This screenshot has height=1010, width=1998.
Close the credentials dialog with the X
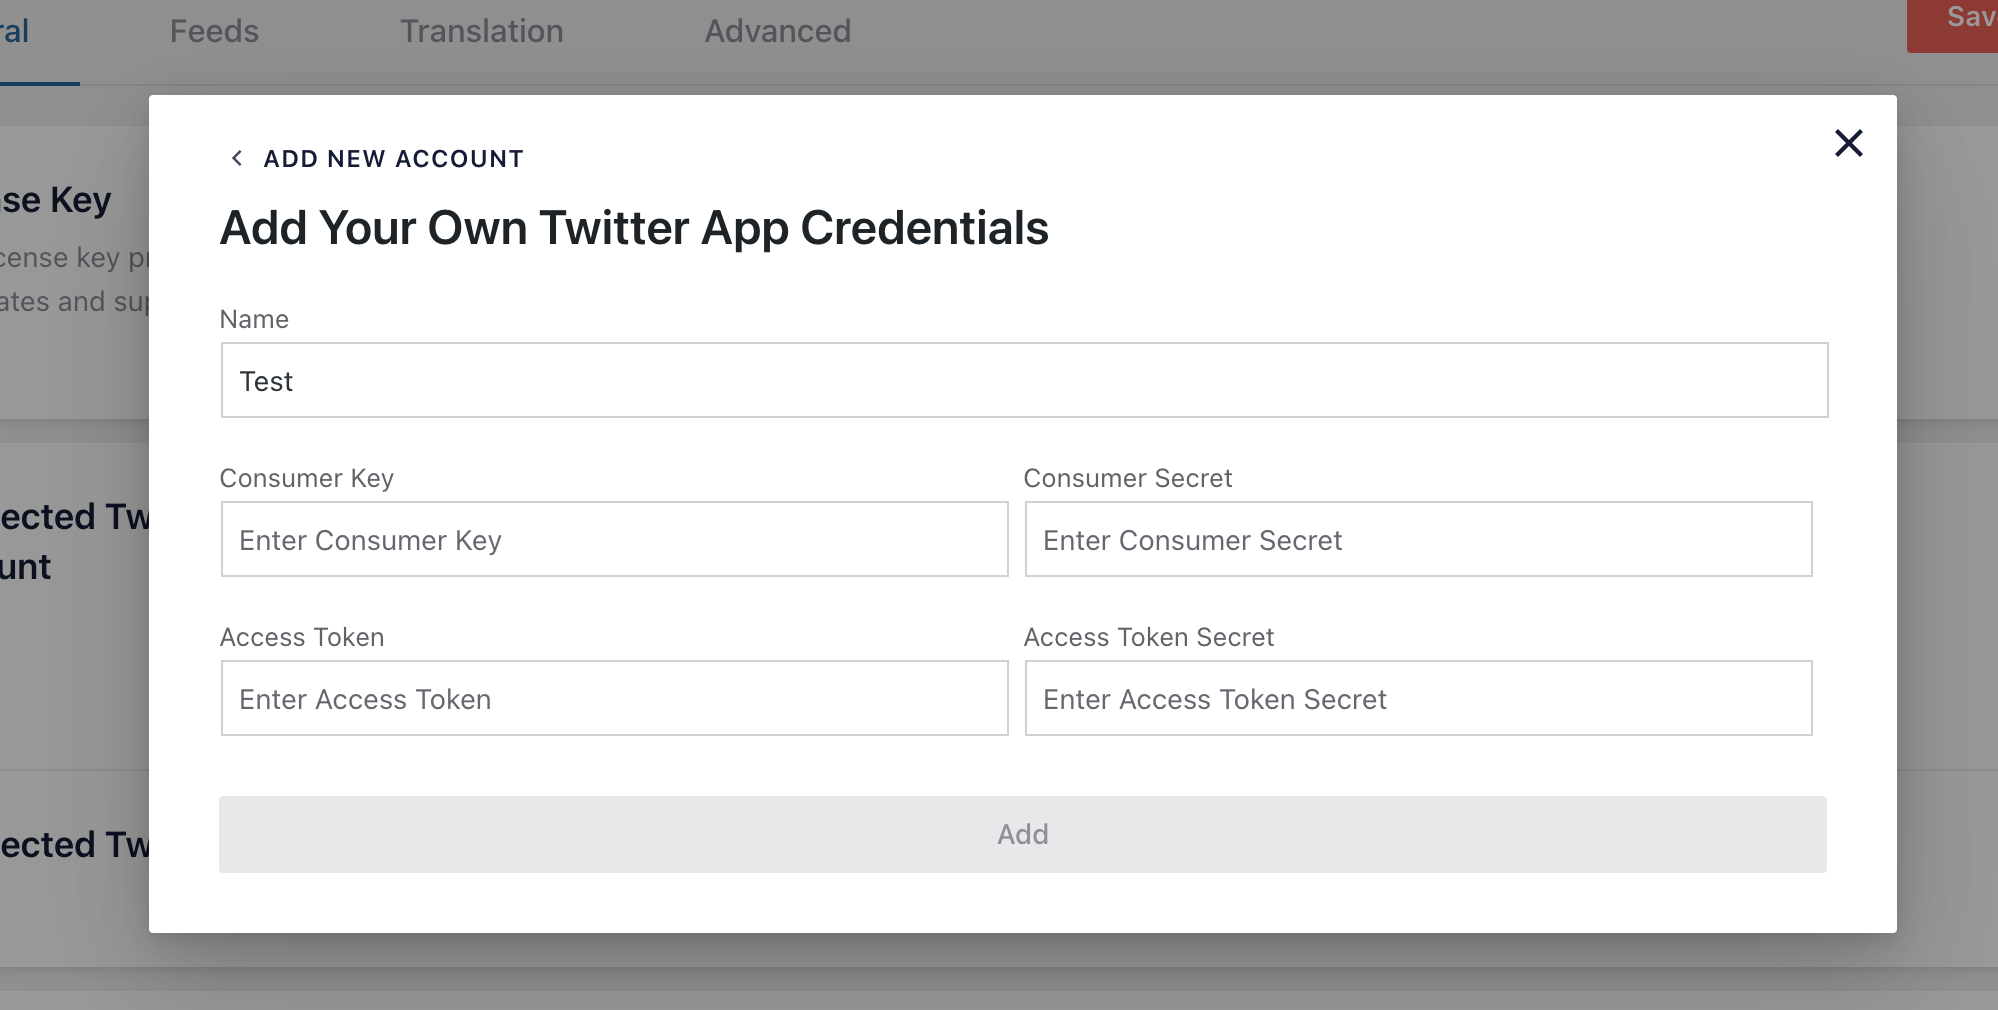tap(1848, 143)
